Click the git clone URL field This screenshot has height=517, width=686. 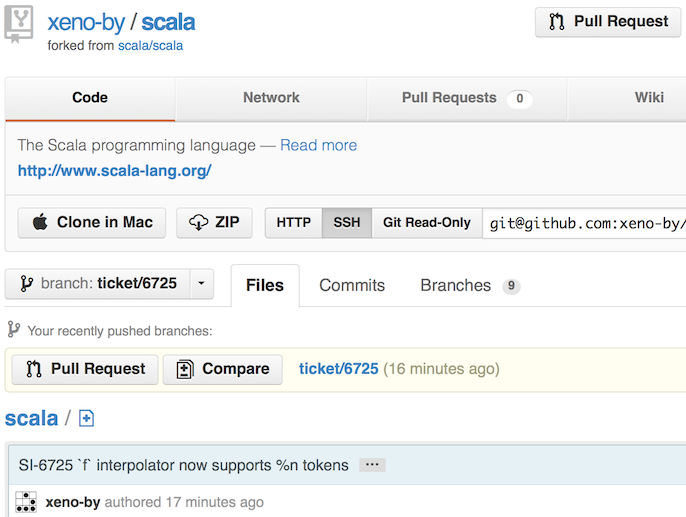[x=585, y=223]
